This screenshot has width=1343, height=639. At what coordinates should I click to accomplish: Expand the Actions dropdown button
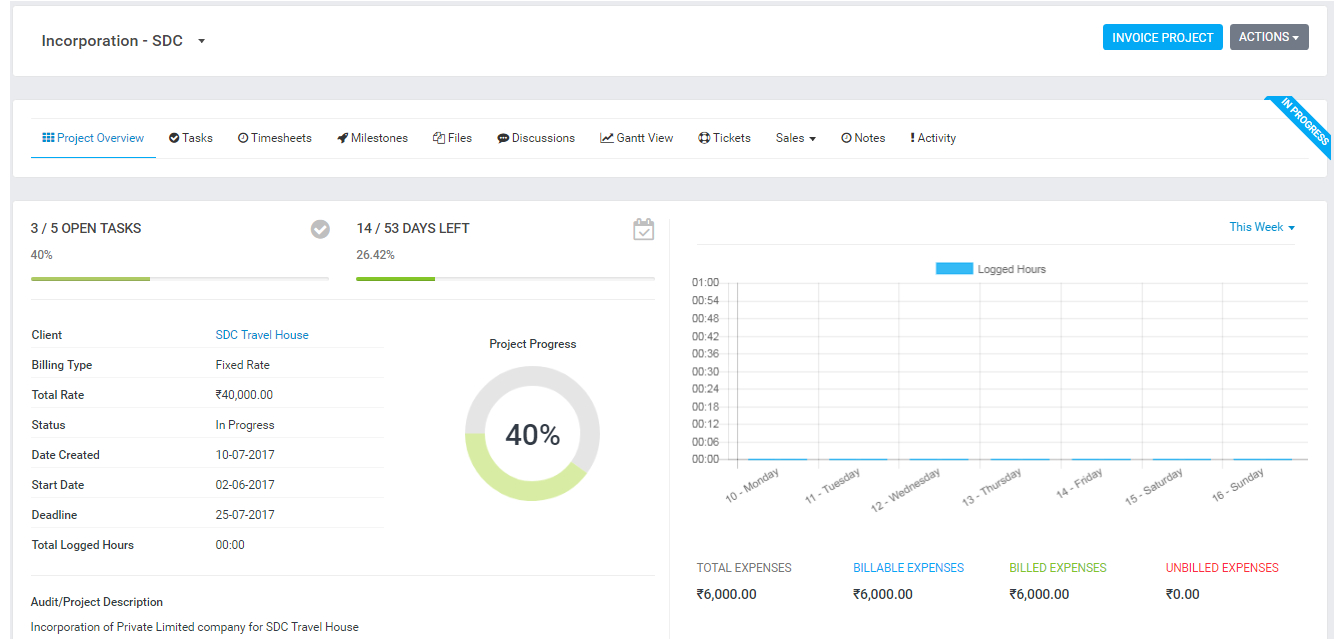pos(1268,37)
